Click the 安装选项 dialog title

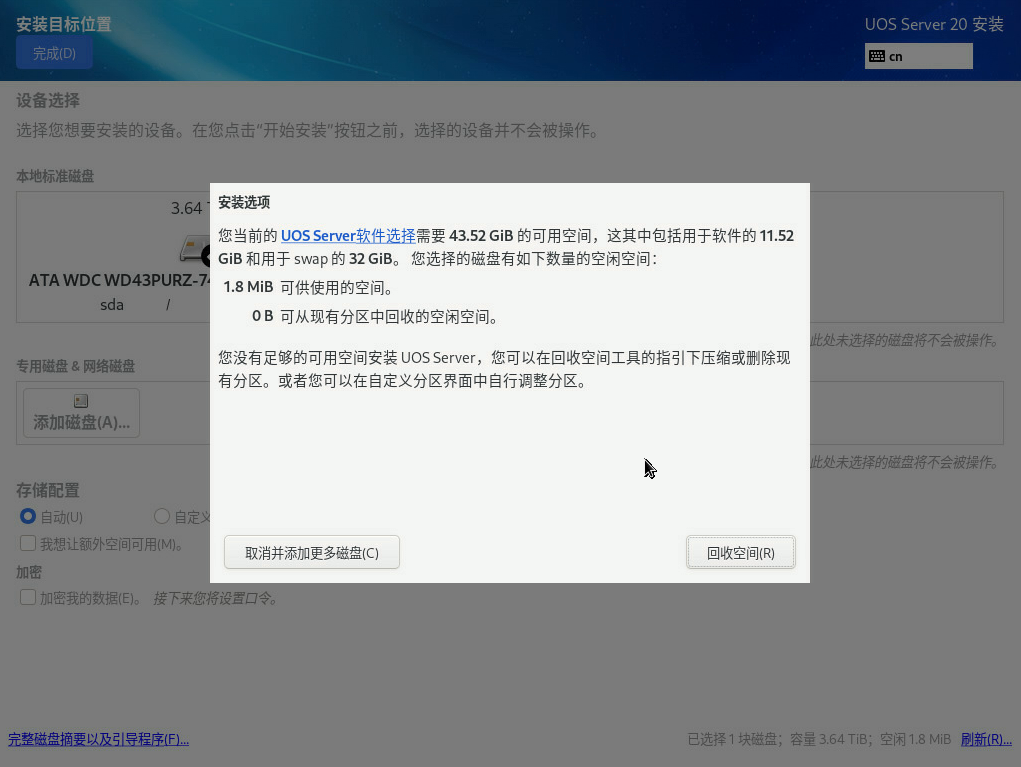coord(244,202)
